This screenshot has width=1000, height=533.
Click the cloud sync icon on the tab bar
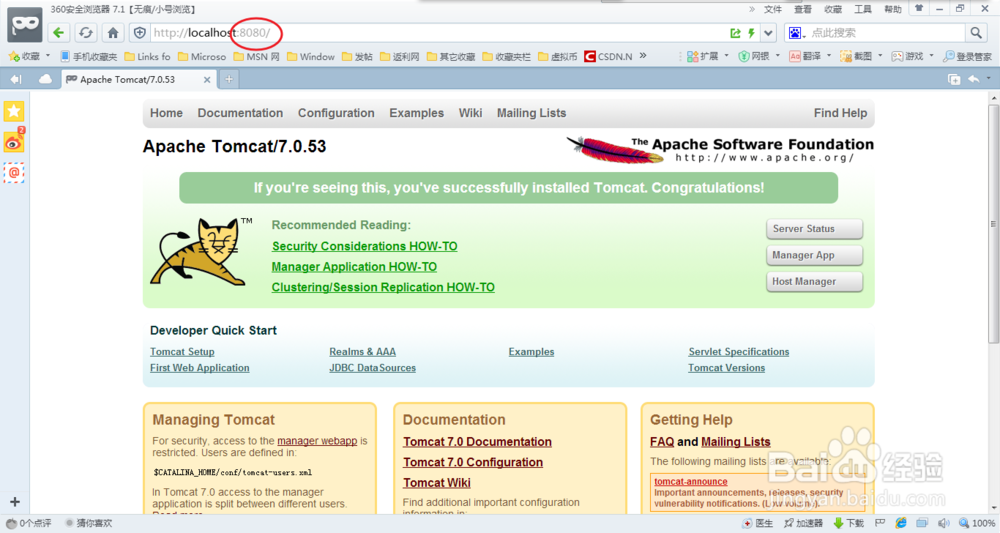point(45,79)
